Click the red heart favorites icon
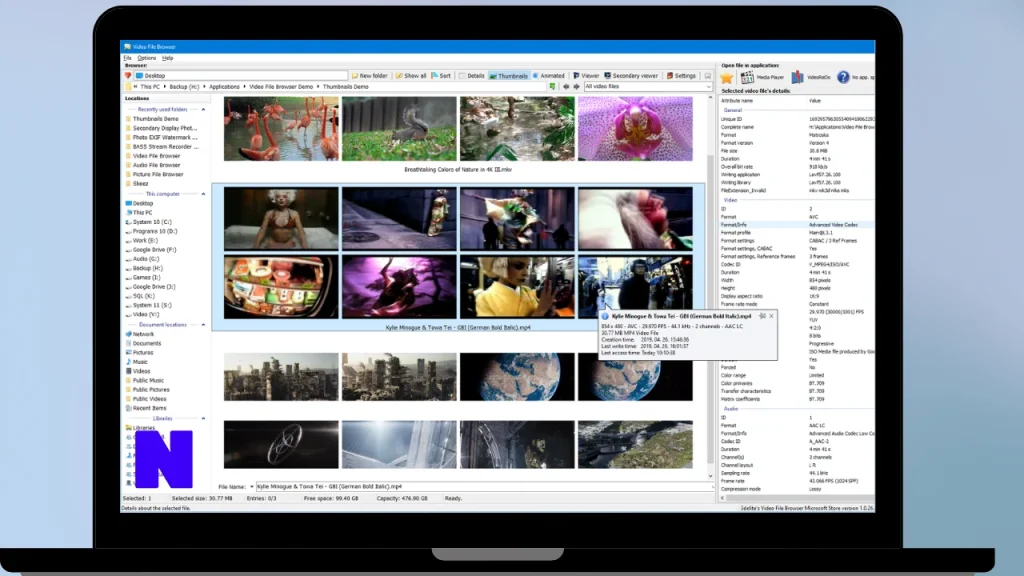Image resolution: width=1024 pixels, height=576 pixels. point(128,76)
